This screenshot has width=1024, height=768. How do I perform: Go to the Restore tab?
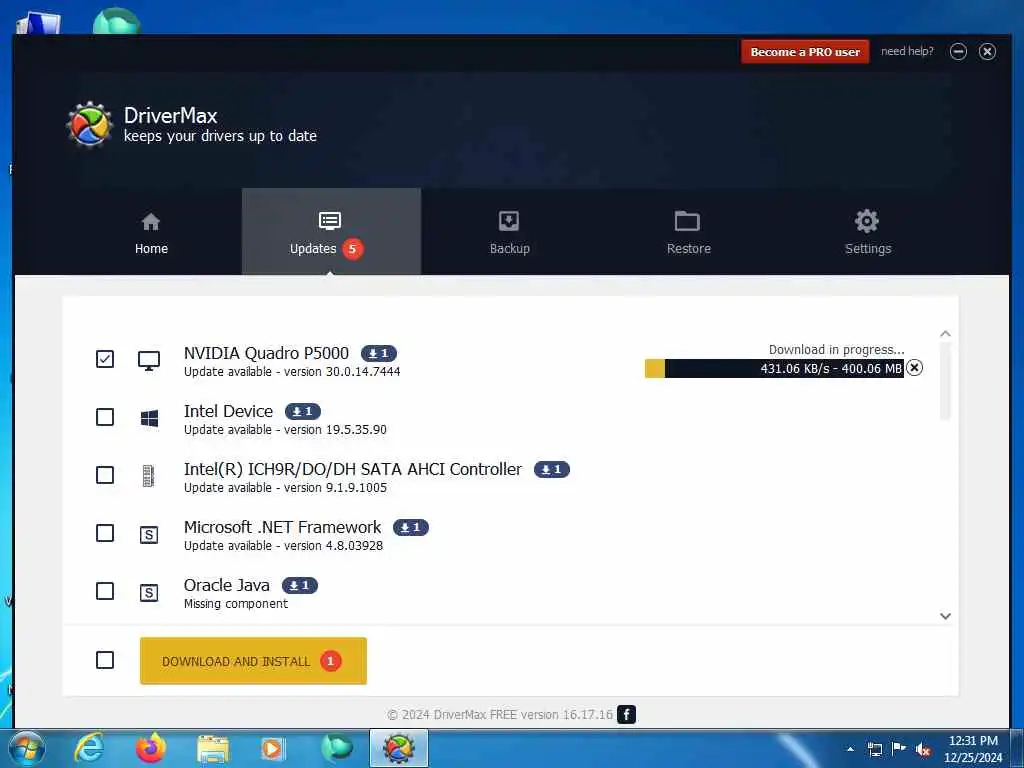[x=688, y=232]
